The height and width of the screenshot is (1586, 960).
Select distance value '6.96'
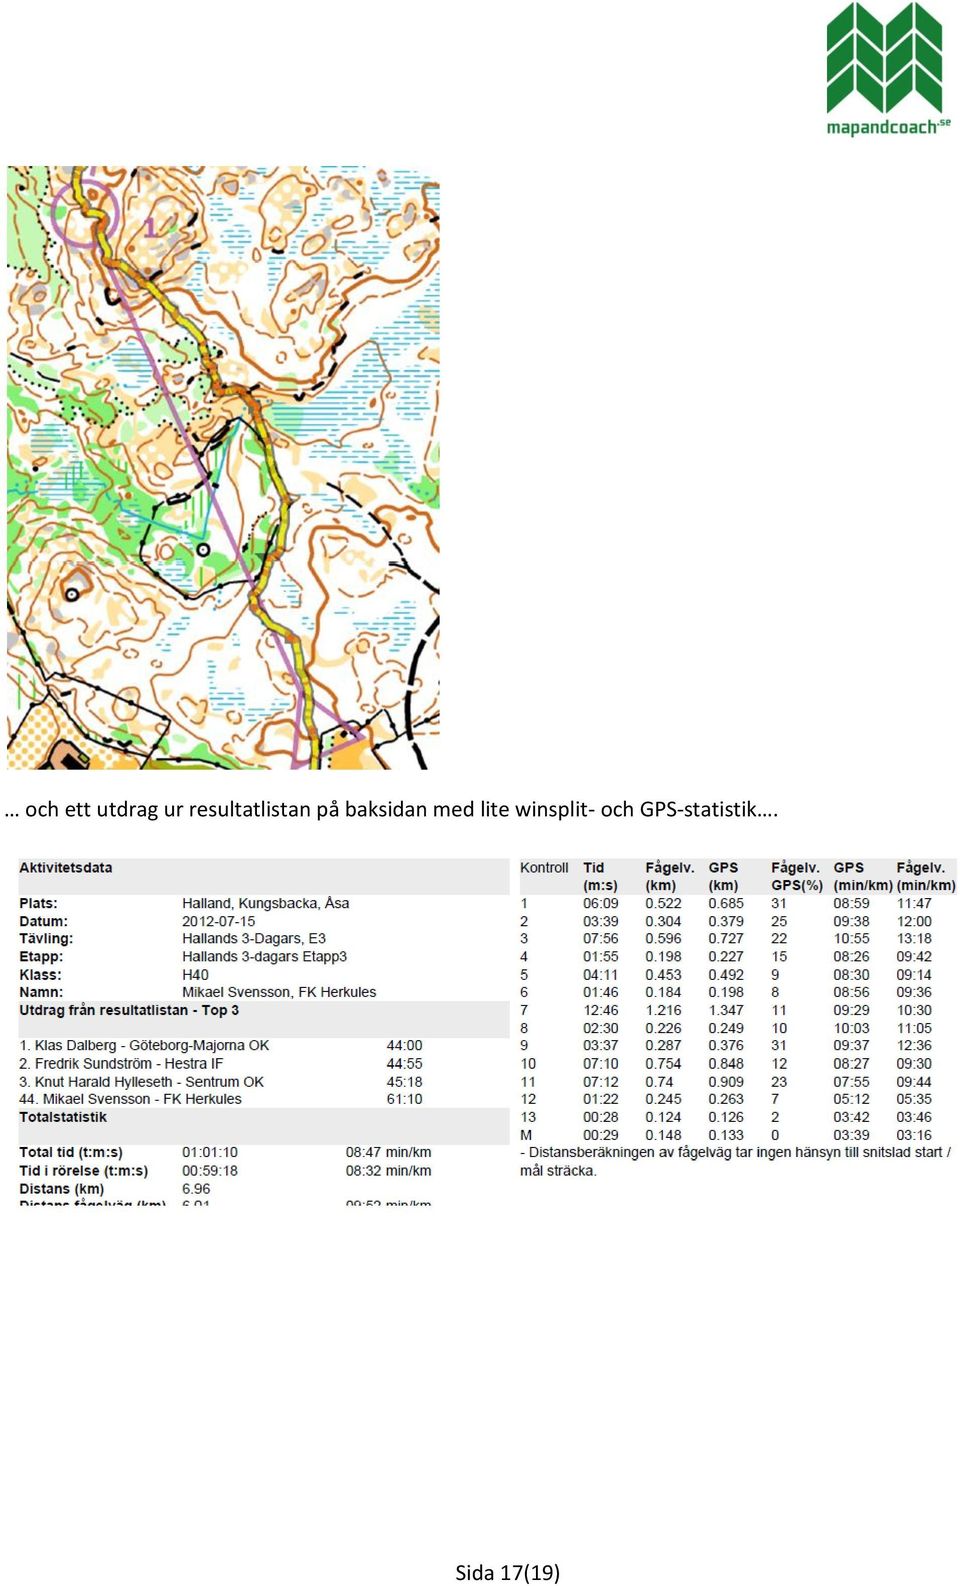[x=196, y=1188]
